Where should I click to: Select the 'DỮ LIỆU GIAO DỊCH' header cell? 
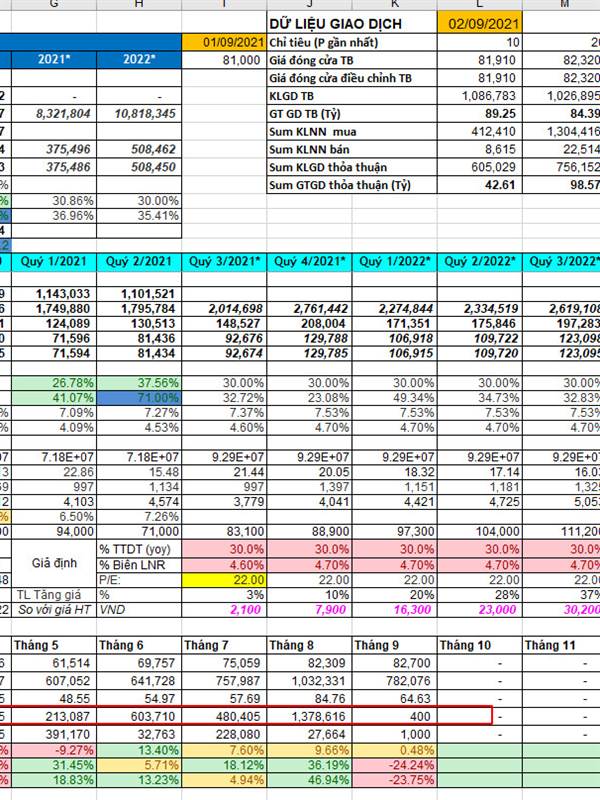[352, 23]
